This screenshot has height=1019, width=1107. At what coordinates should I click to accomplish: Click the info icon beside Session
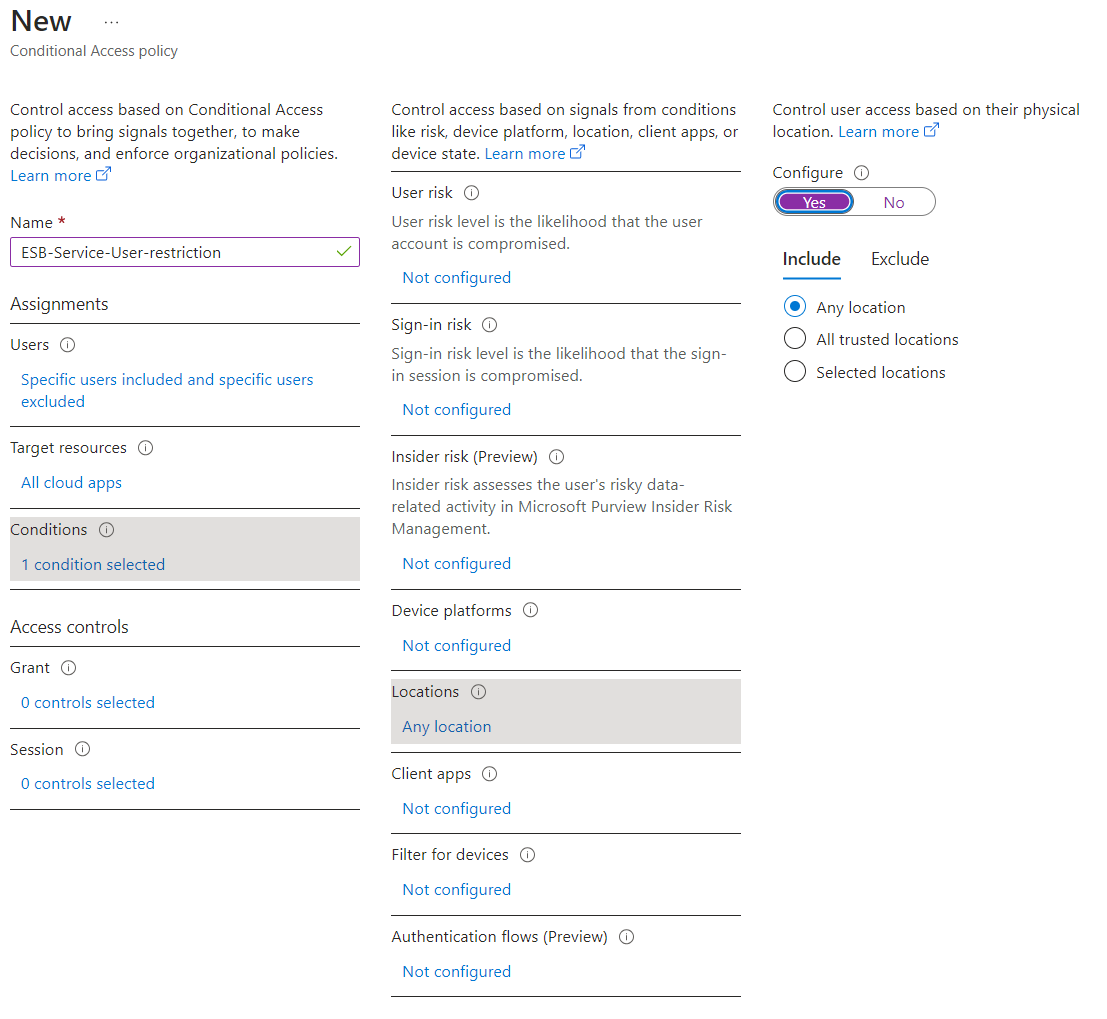tap(83, 749)
